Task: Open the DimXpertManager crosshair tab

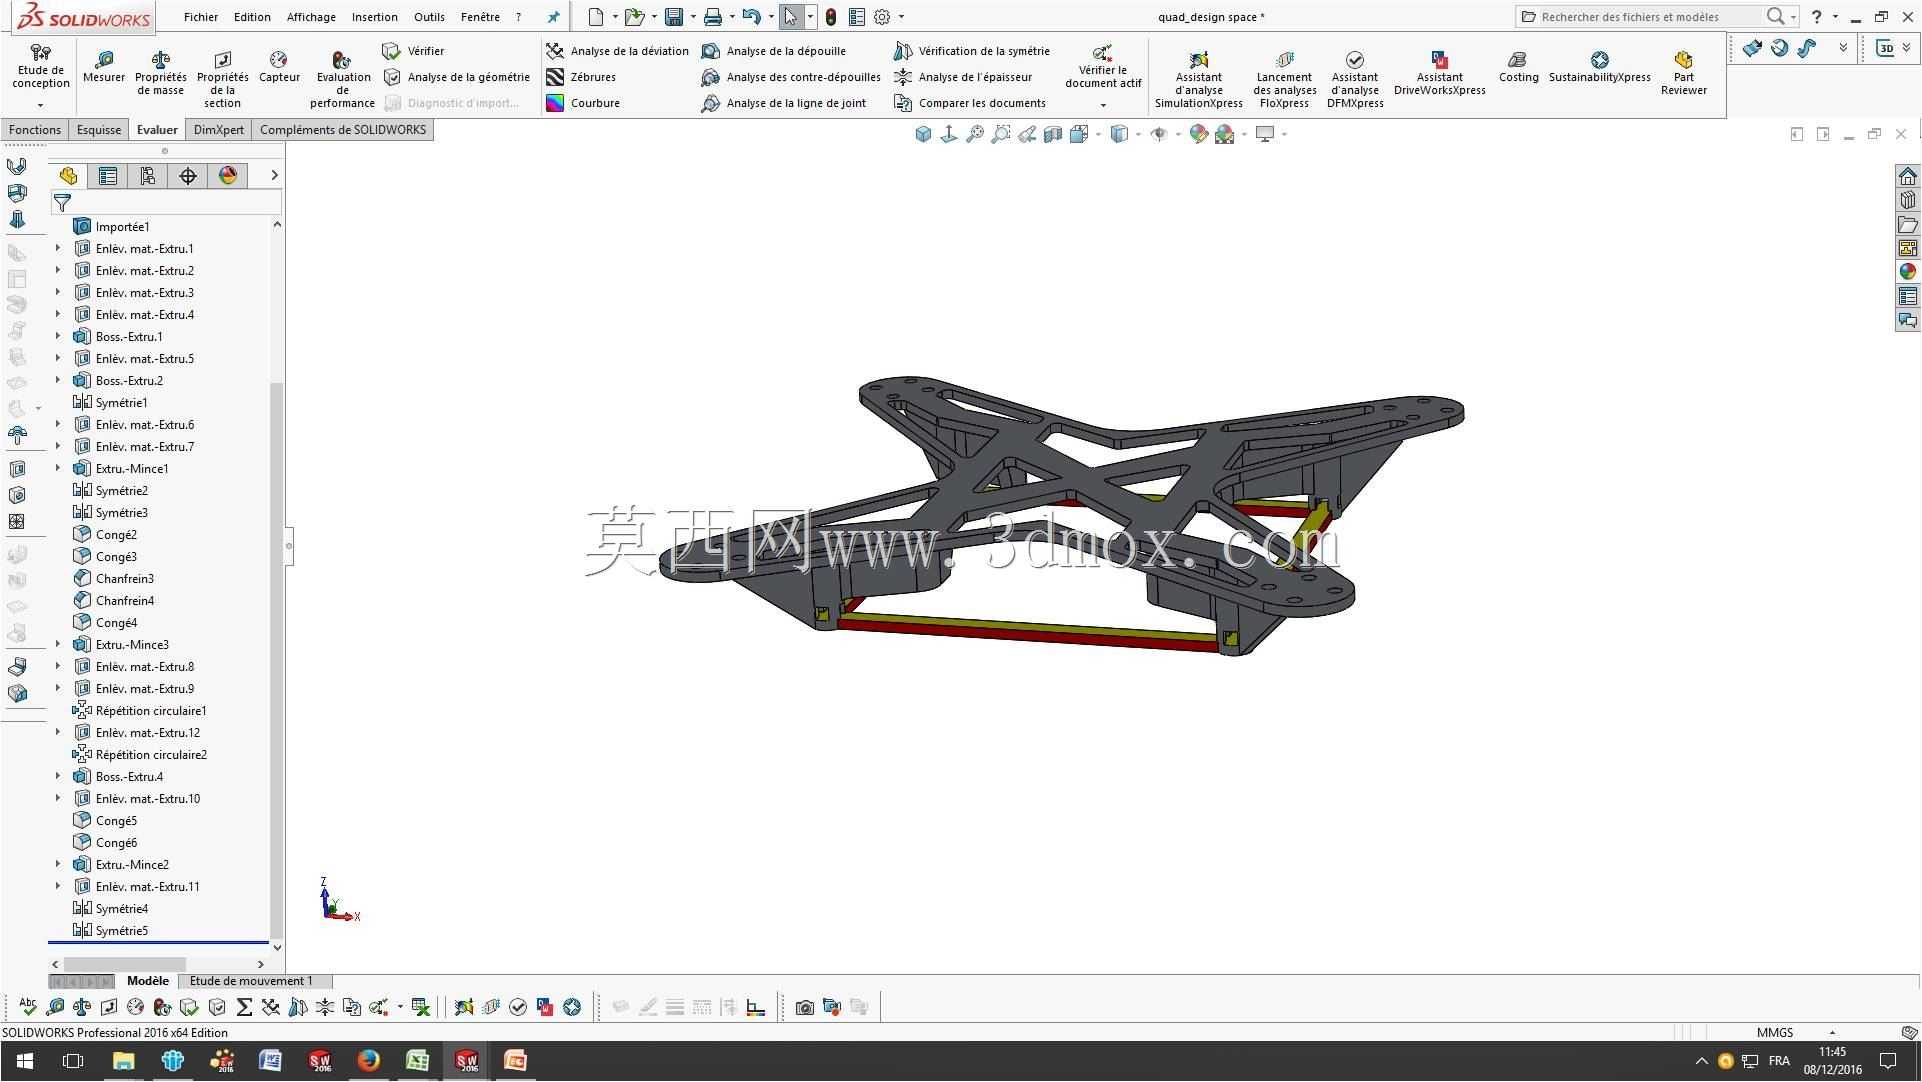Action: (188, 176)
